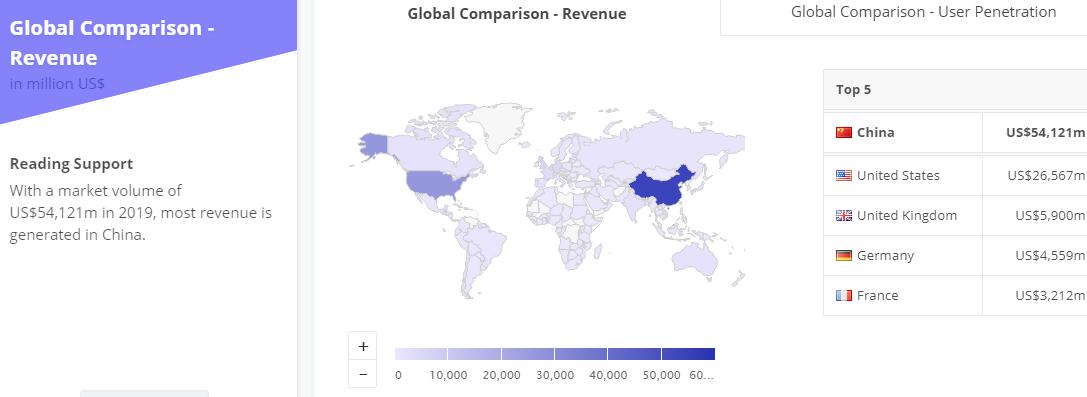This screenshot has height=397, width=1087.
Task: Click the United Kingdom flag icon
Action: [844, 215]
